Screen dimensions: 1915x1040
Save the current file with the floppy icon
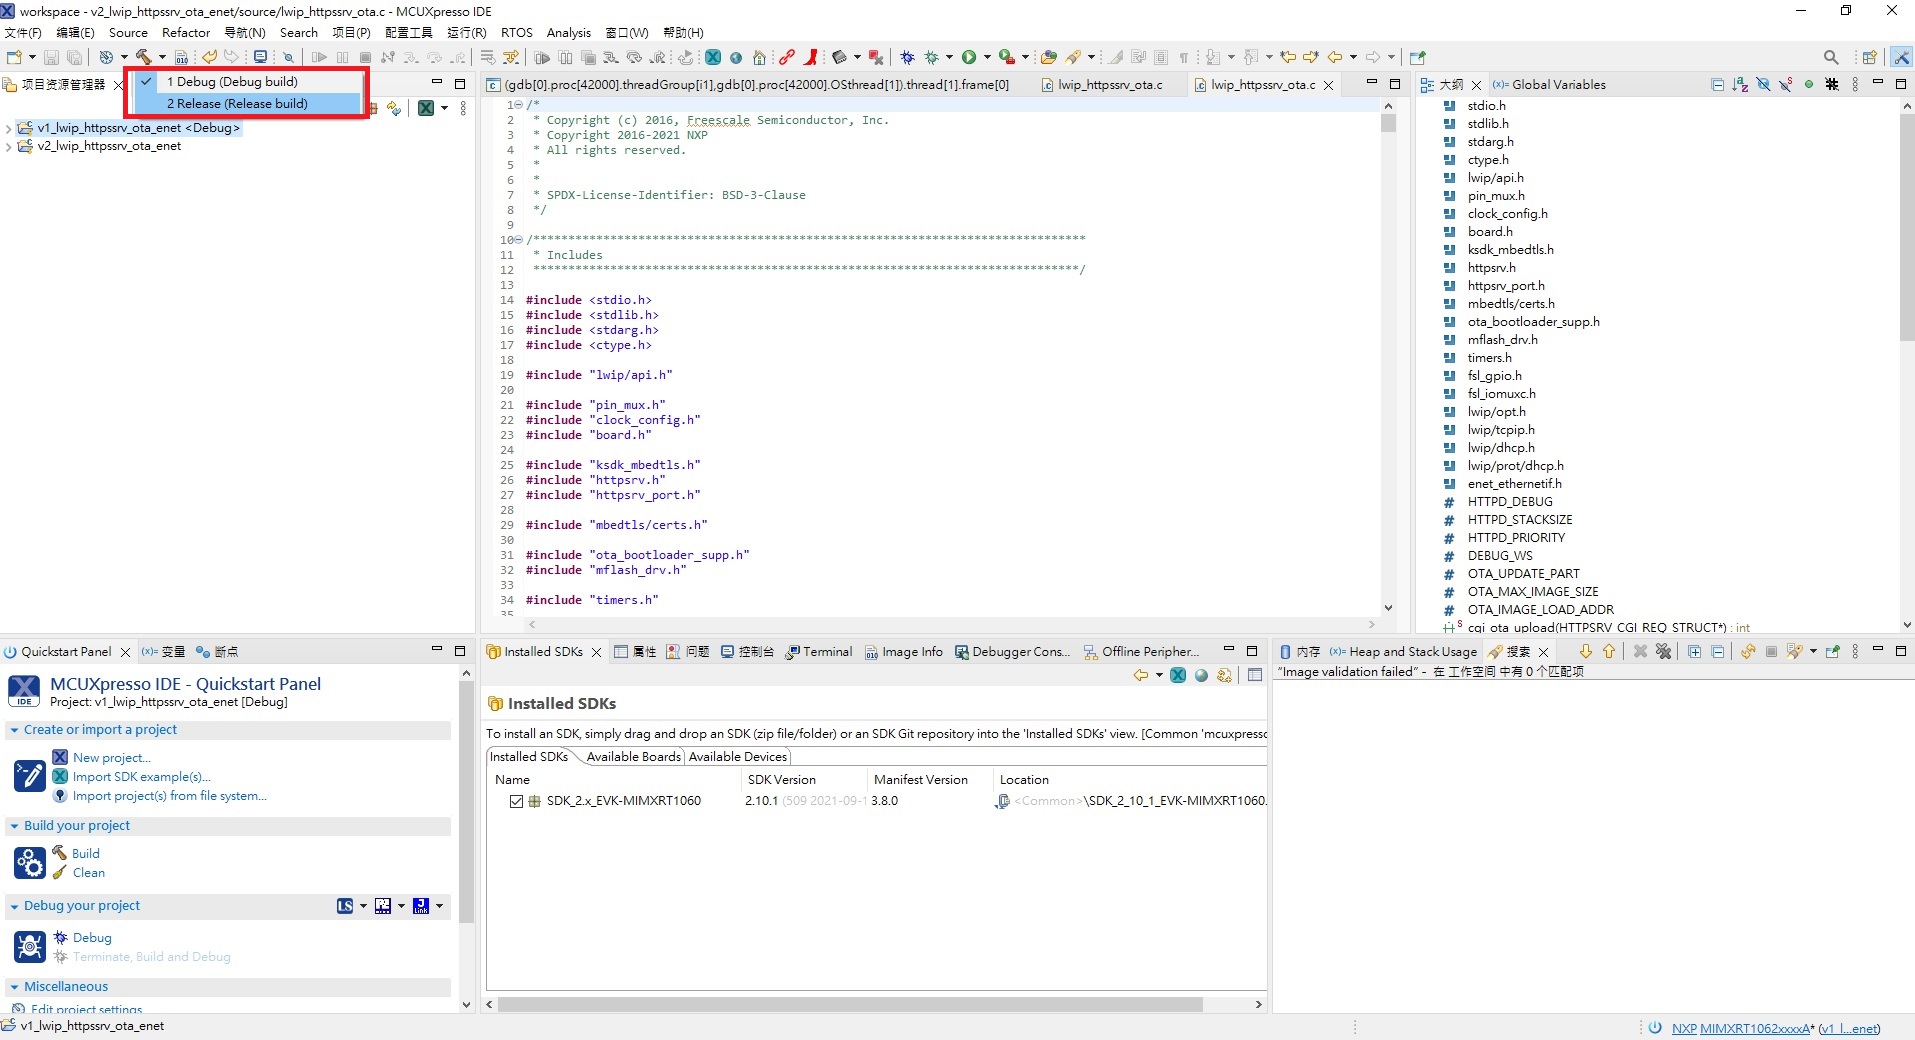[51, 57]
